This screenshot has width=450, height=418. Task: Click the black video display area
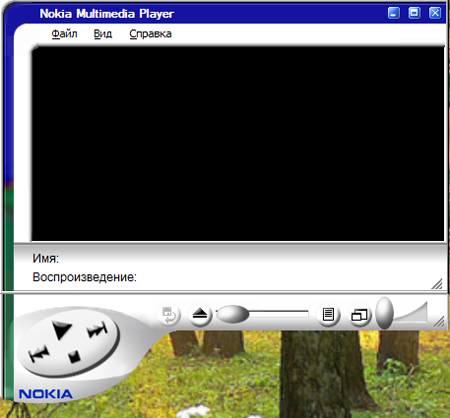238,144
